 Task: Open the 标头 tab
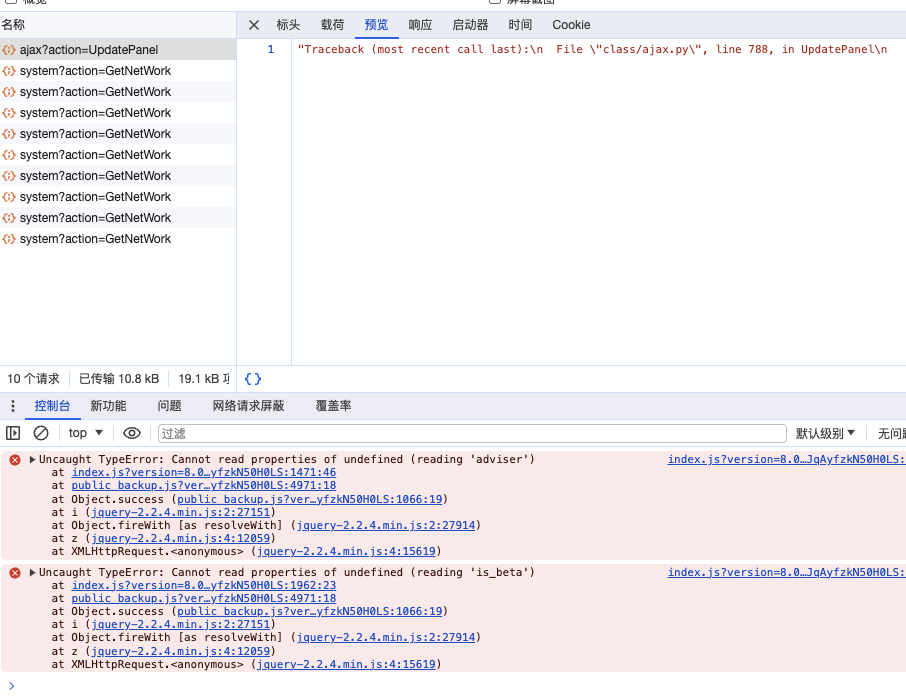point(288,25)
